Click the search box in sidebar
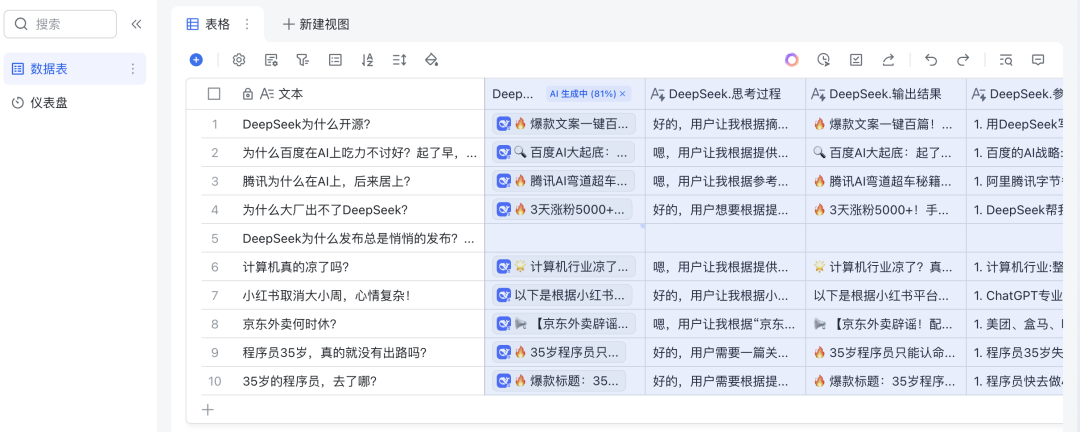 [61, 24]
